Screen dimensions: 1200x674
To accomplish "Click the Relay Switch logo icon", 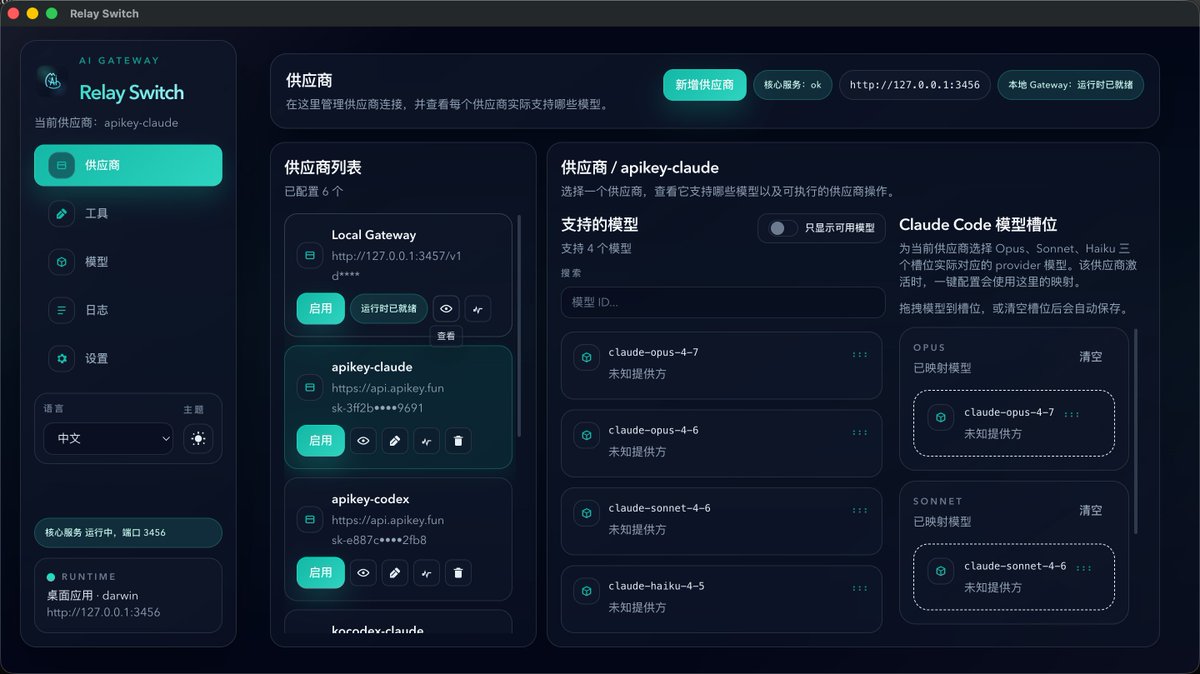I will coord(51,79).
